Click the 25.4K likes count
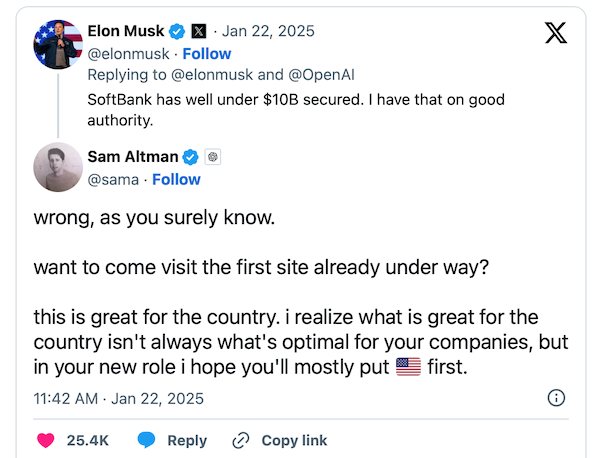 [x=88, y=440]
